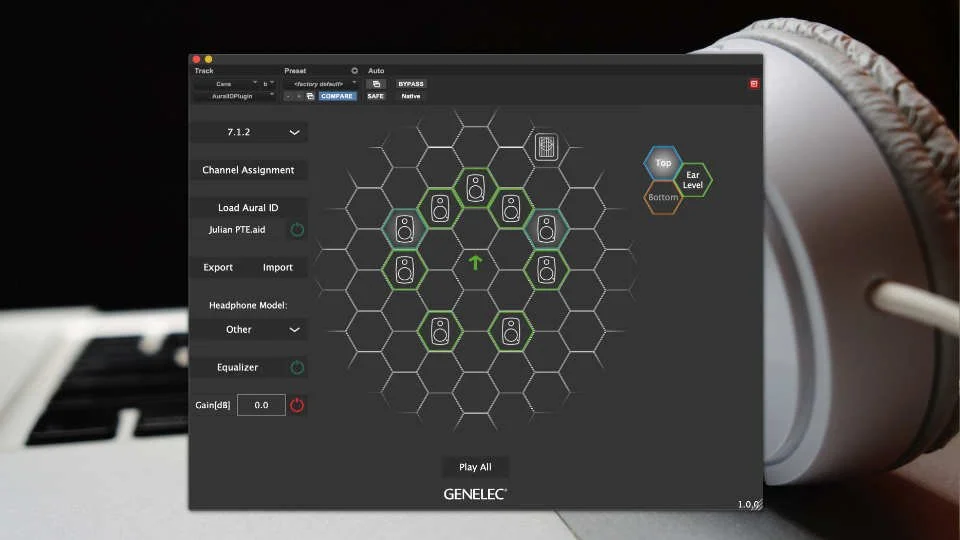Image resolution: width=960 pixels, height=540 pixels.
Task: Switch to the Ear Level layer hexagon
Action: [x=692, y=180]
